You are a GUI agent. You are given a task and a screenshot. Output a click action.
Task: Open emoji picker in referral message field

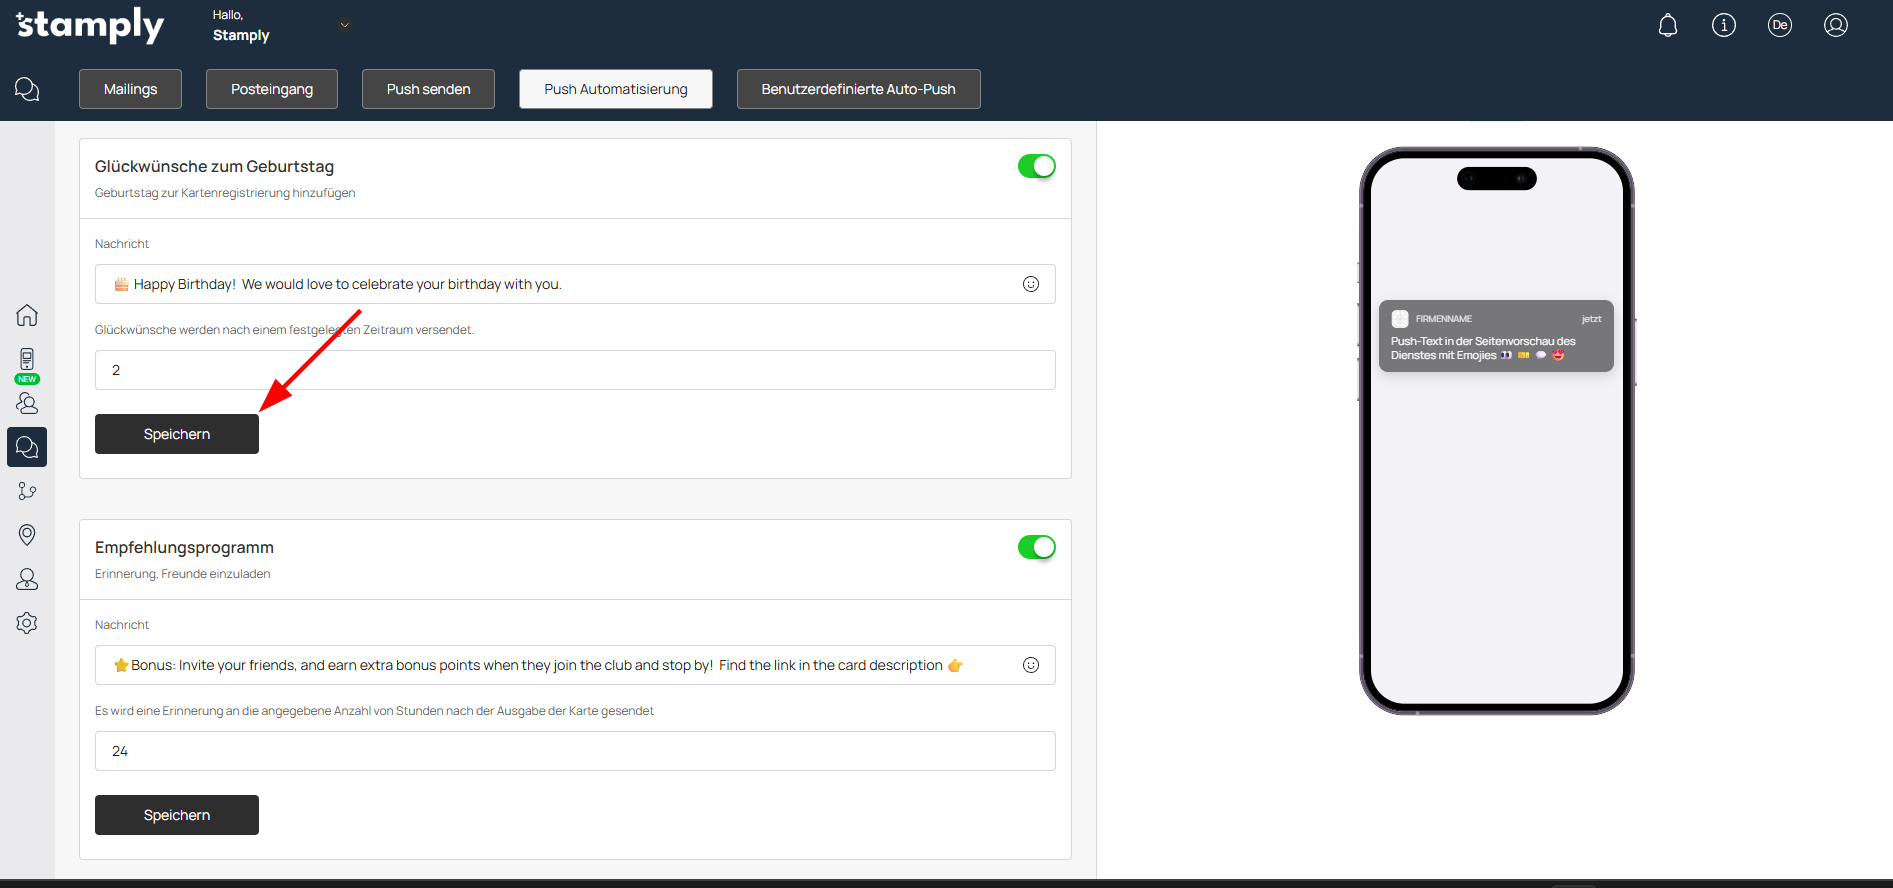click(1030, 665)
